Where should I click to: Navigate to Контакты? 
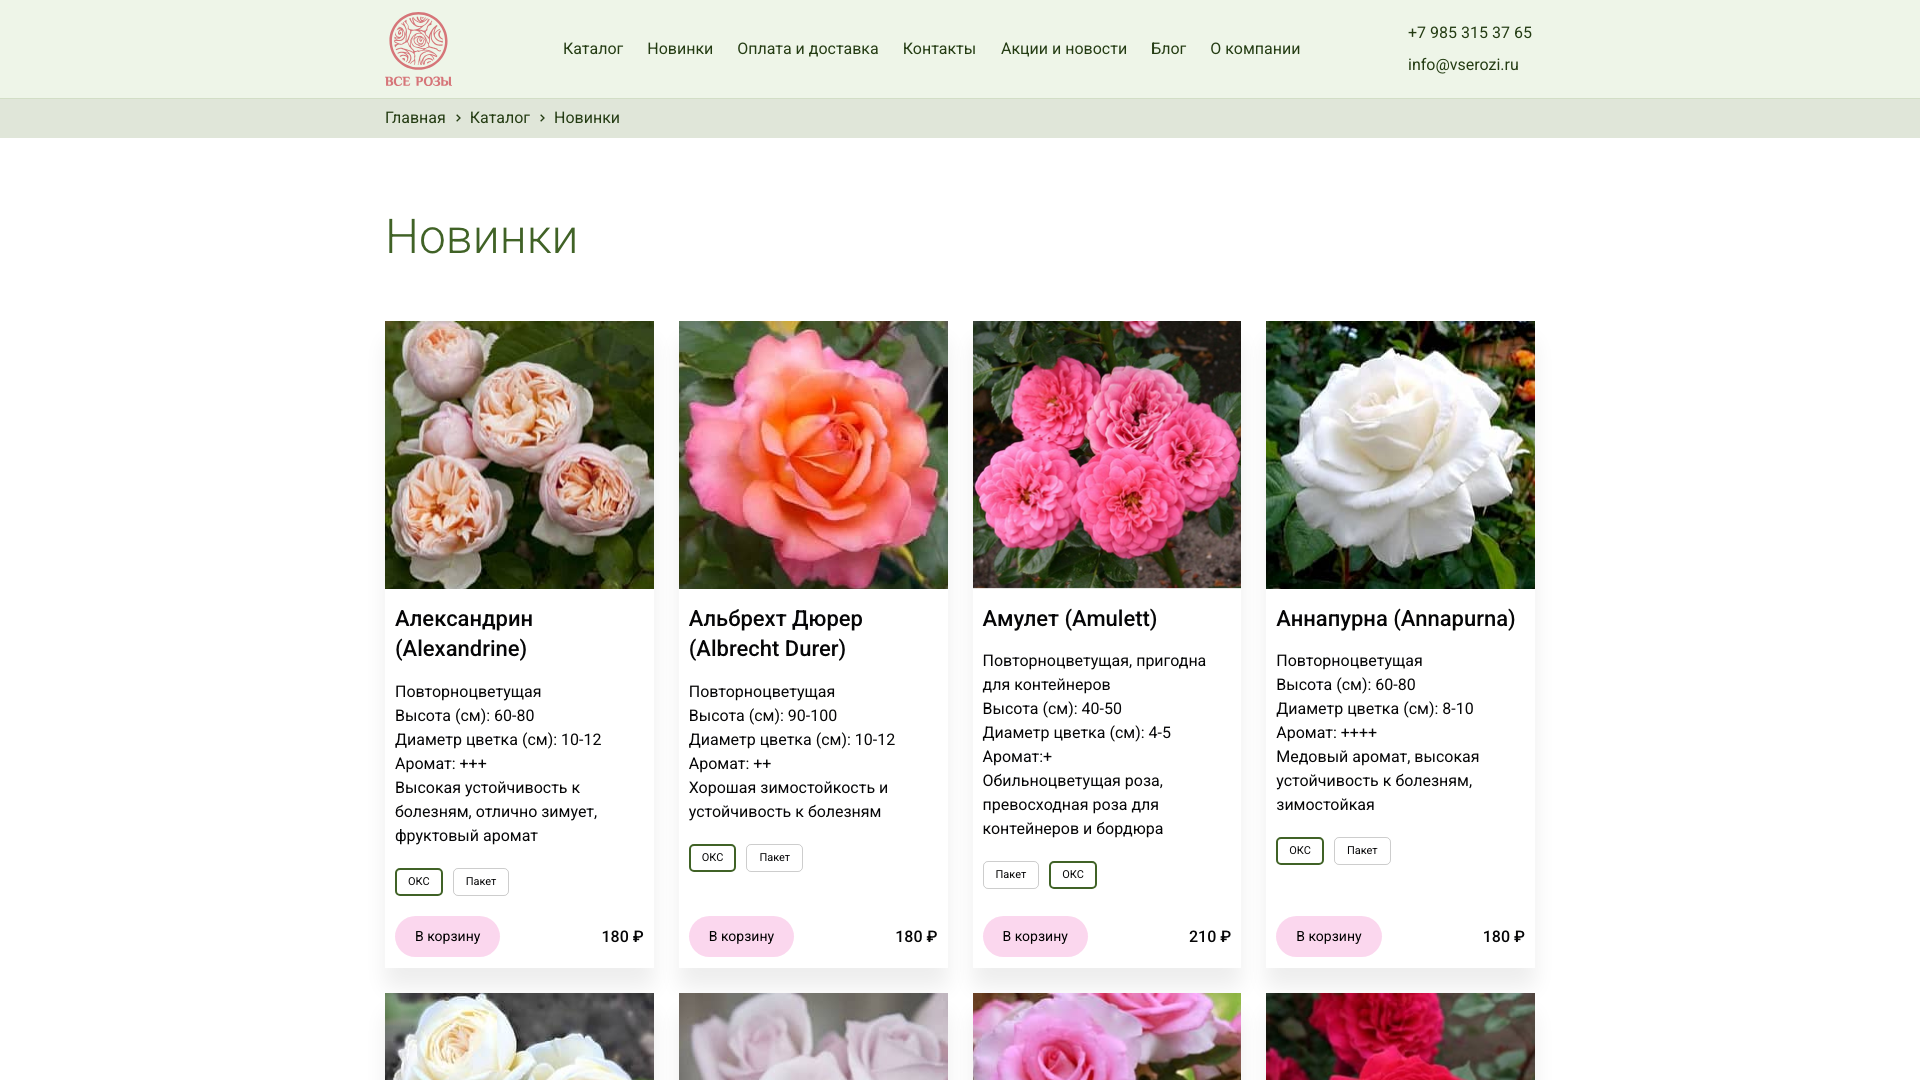939,49
